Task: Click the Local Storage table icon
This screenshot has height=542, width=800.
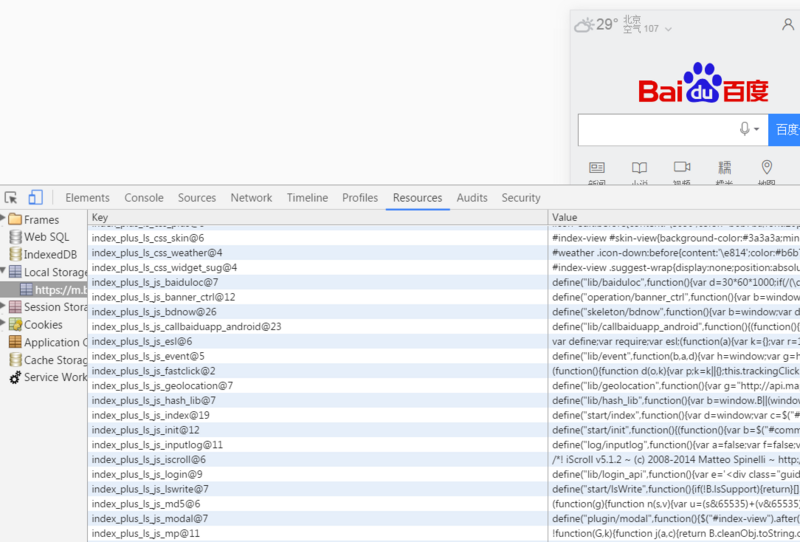Action: point(15,272)
